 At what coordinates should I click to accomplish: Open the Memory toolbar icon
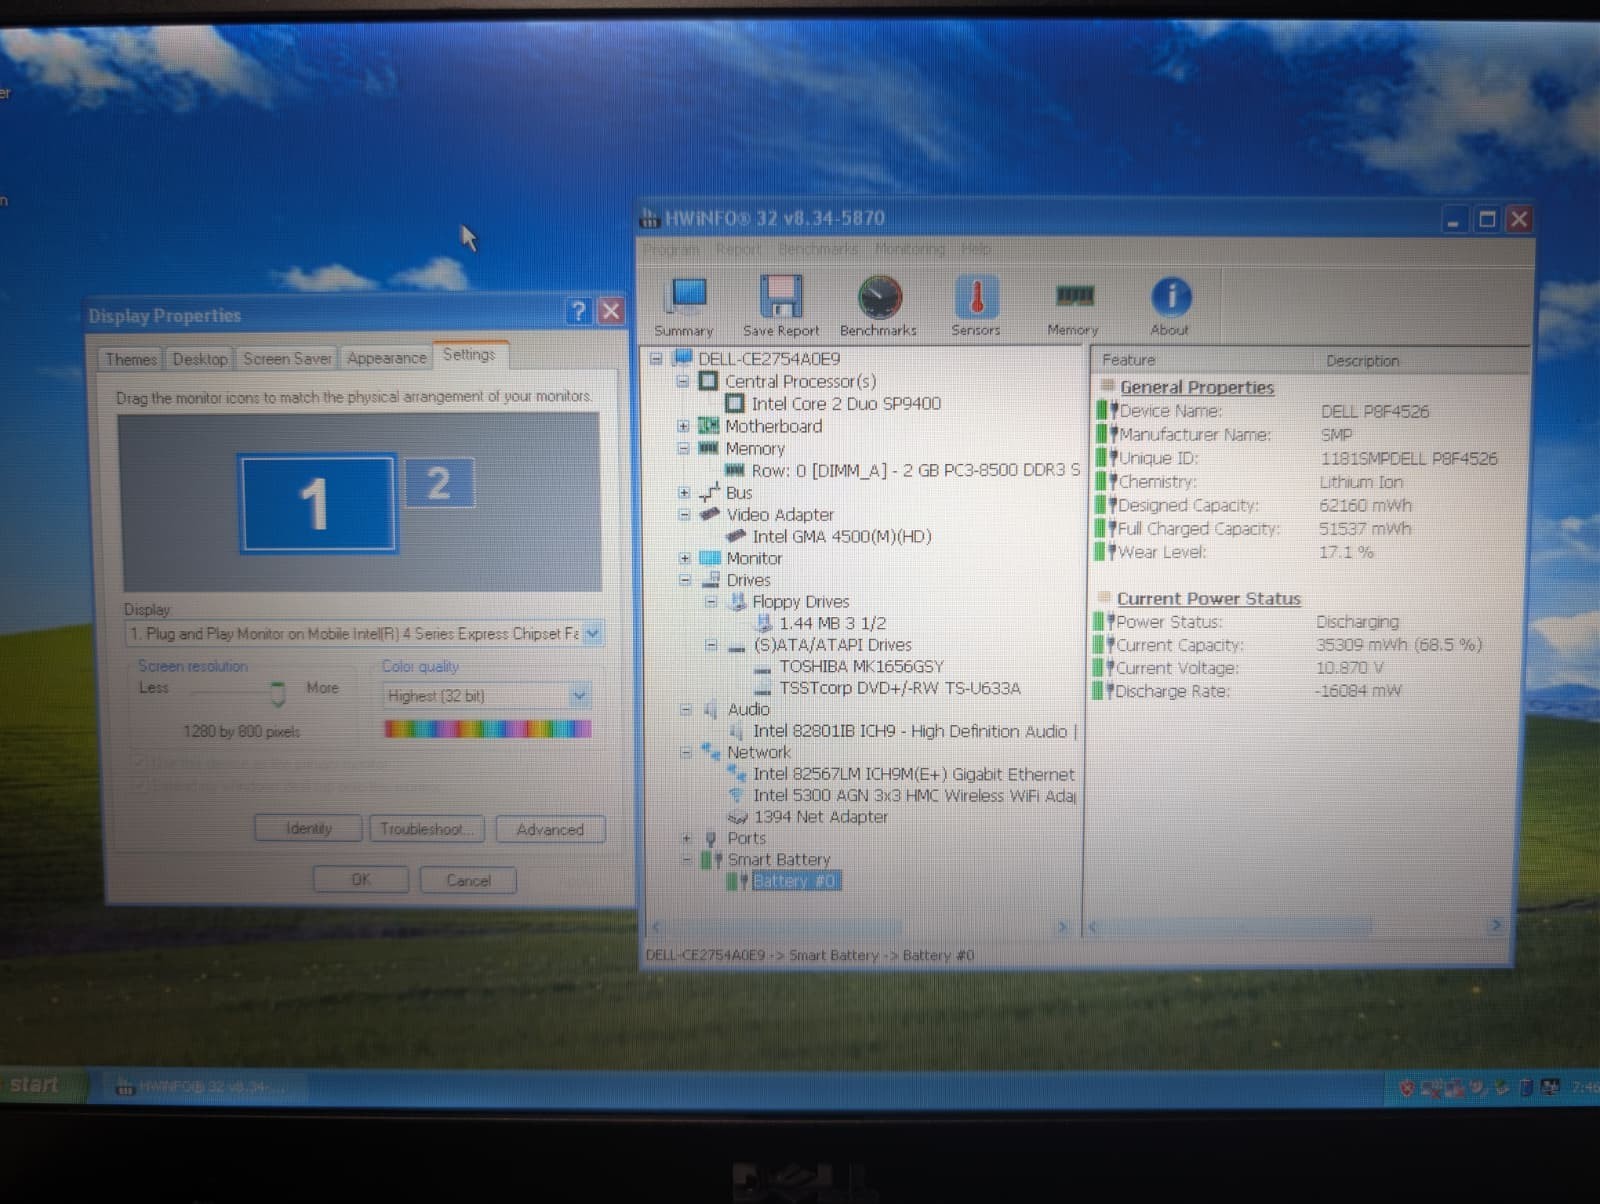(1074, 296)
